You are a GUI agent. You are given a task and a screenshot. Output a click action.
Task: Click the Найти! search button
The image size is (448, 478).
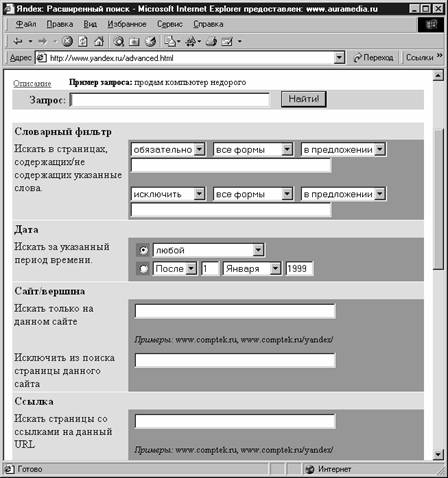[303, 99]
